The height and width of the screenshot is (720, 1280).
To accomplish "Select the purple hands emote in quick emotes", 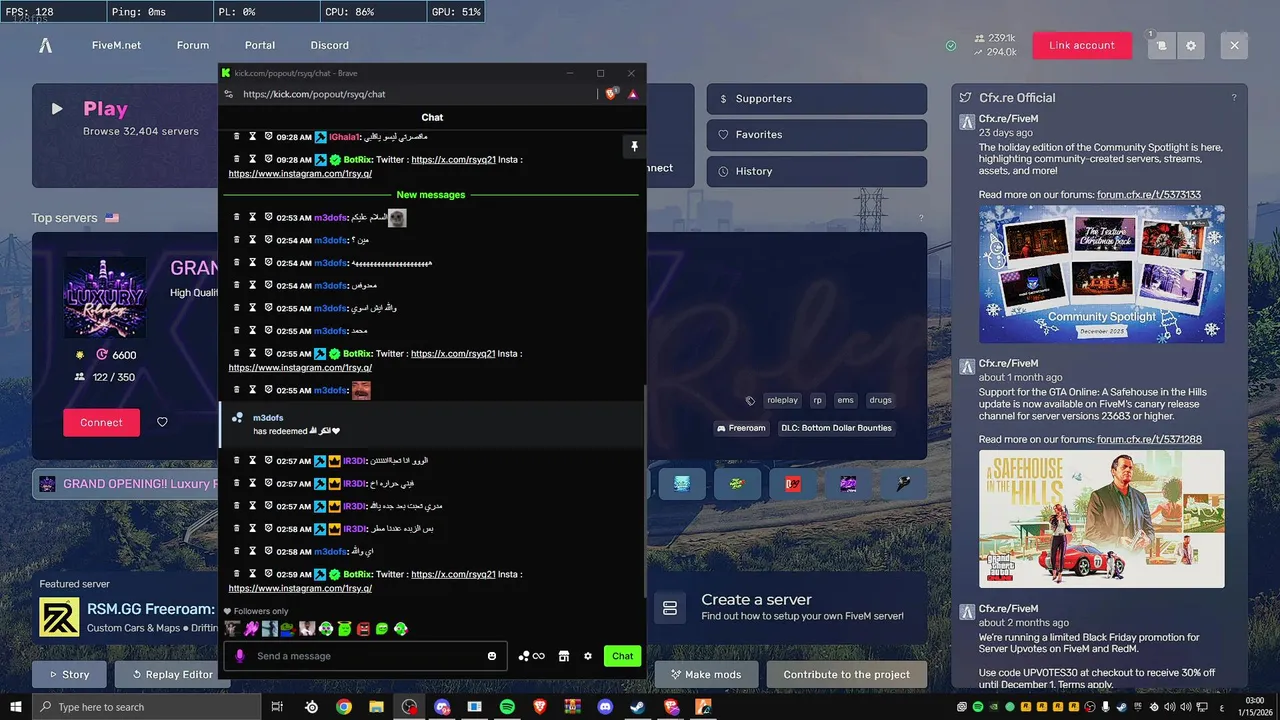I will tap(250, 629).
